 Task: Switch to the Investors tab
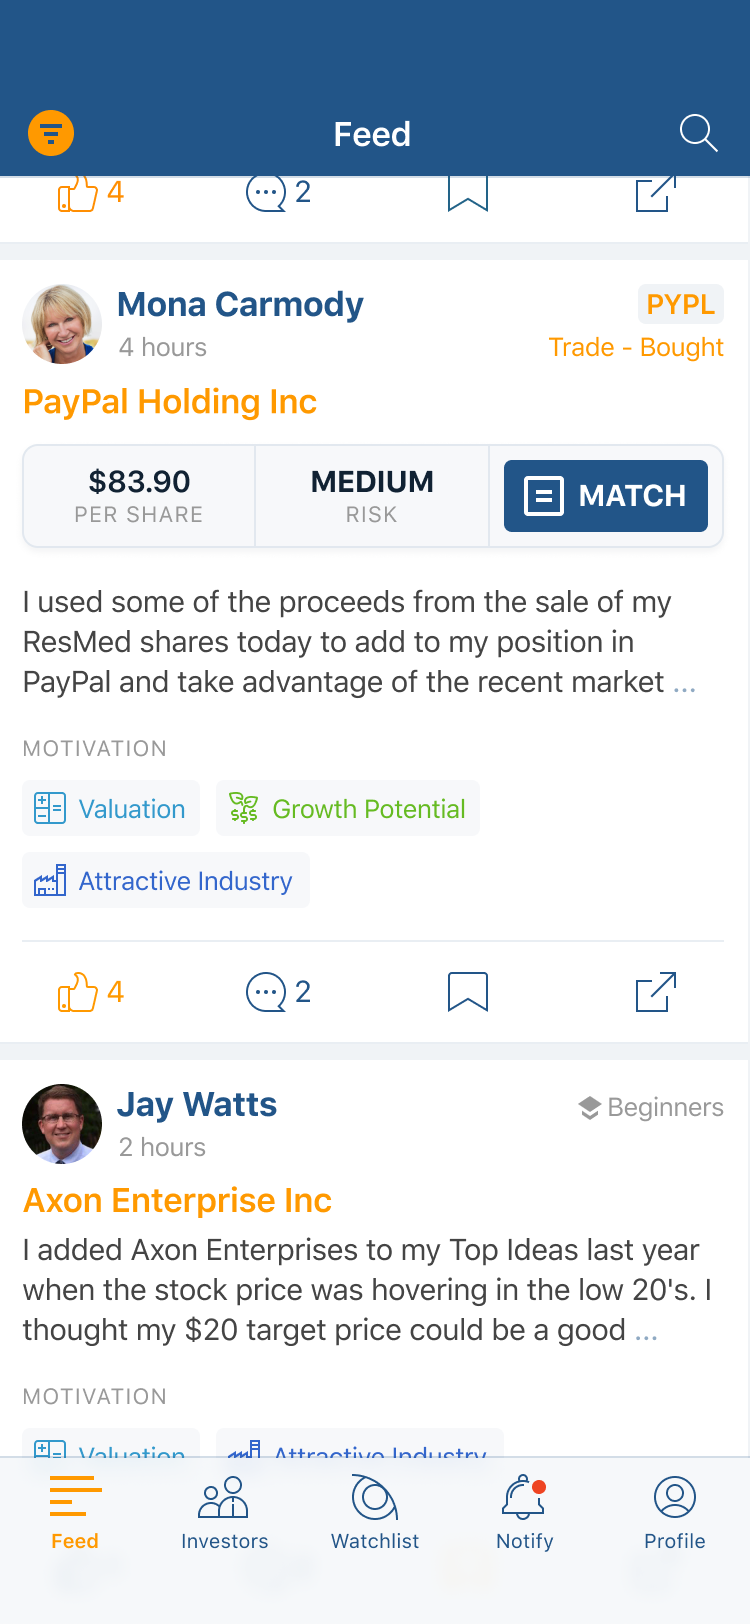tap(225, 1512)
